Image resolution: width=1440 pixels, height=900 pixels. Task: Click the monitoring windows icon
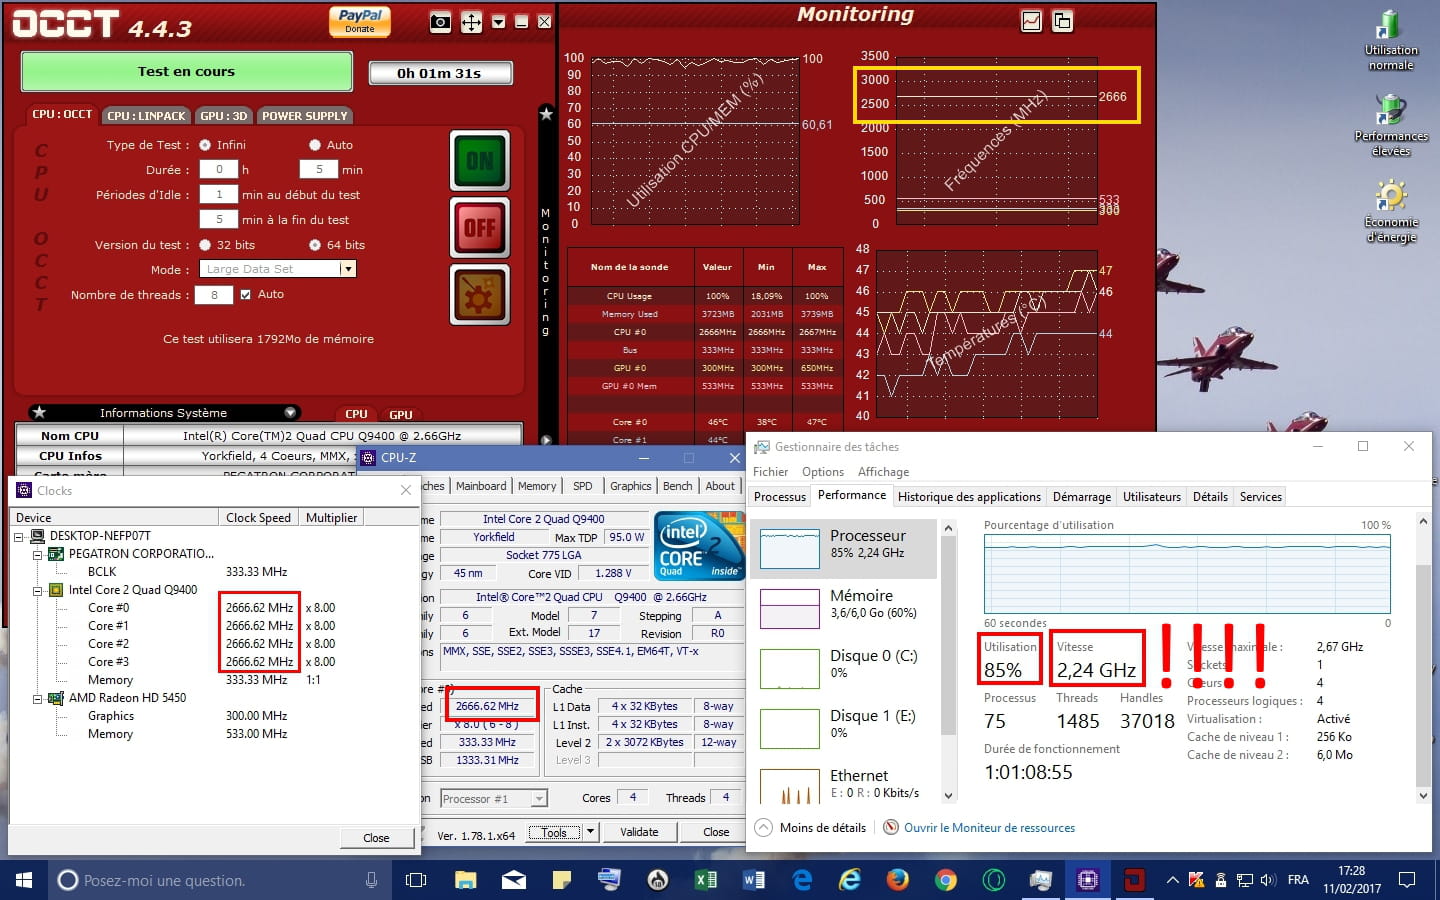point(1062,21)
